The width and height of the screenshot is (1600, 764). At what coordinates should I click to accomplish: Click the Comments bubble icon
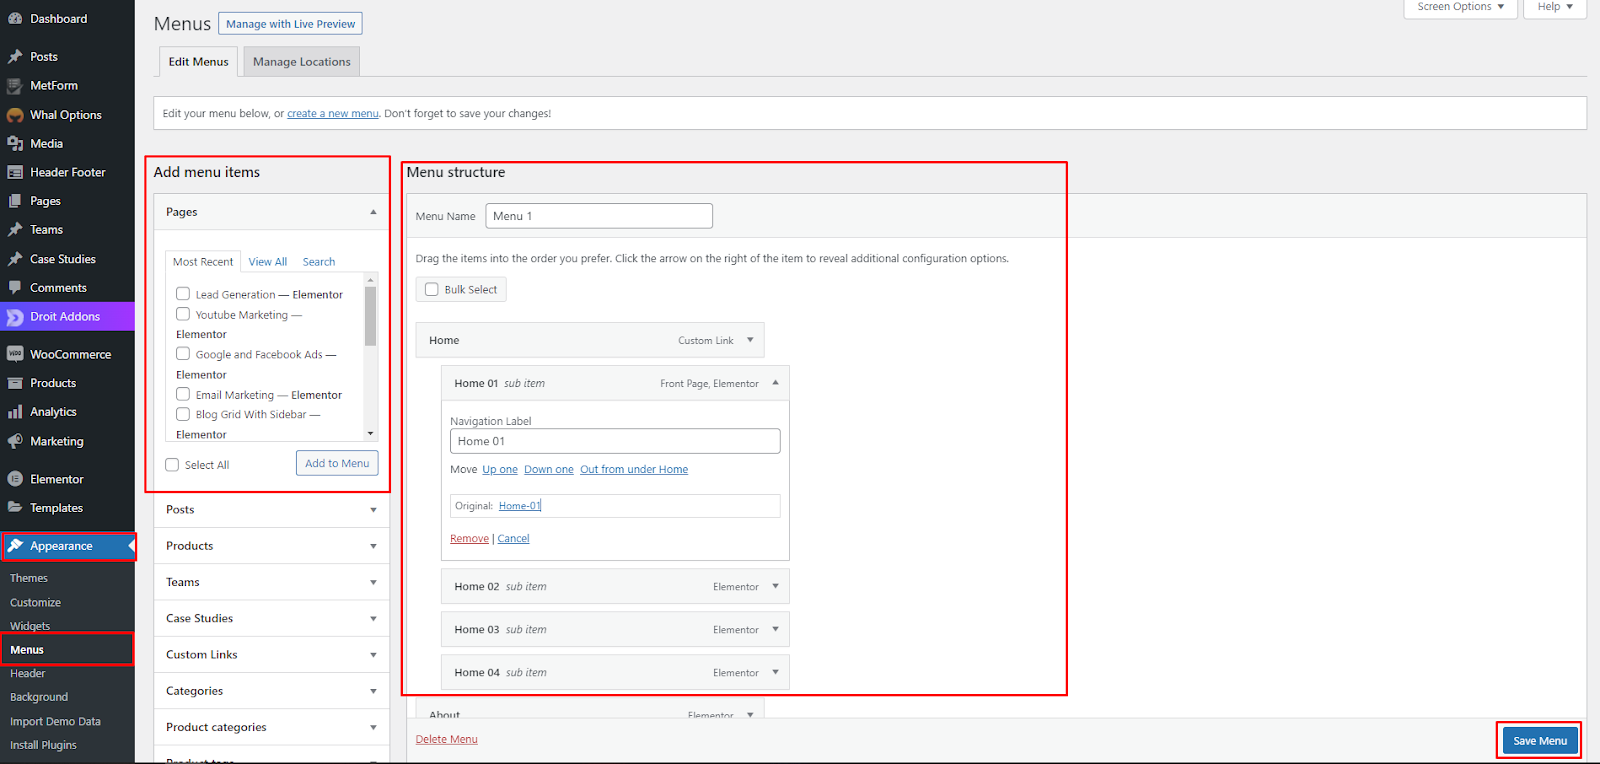pyautogui.click(x=15, y=288)
